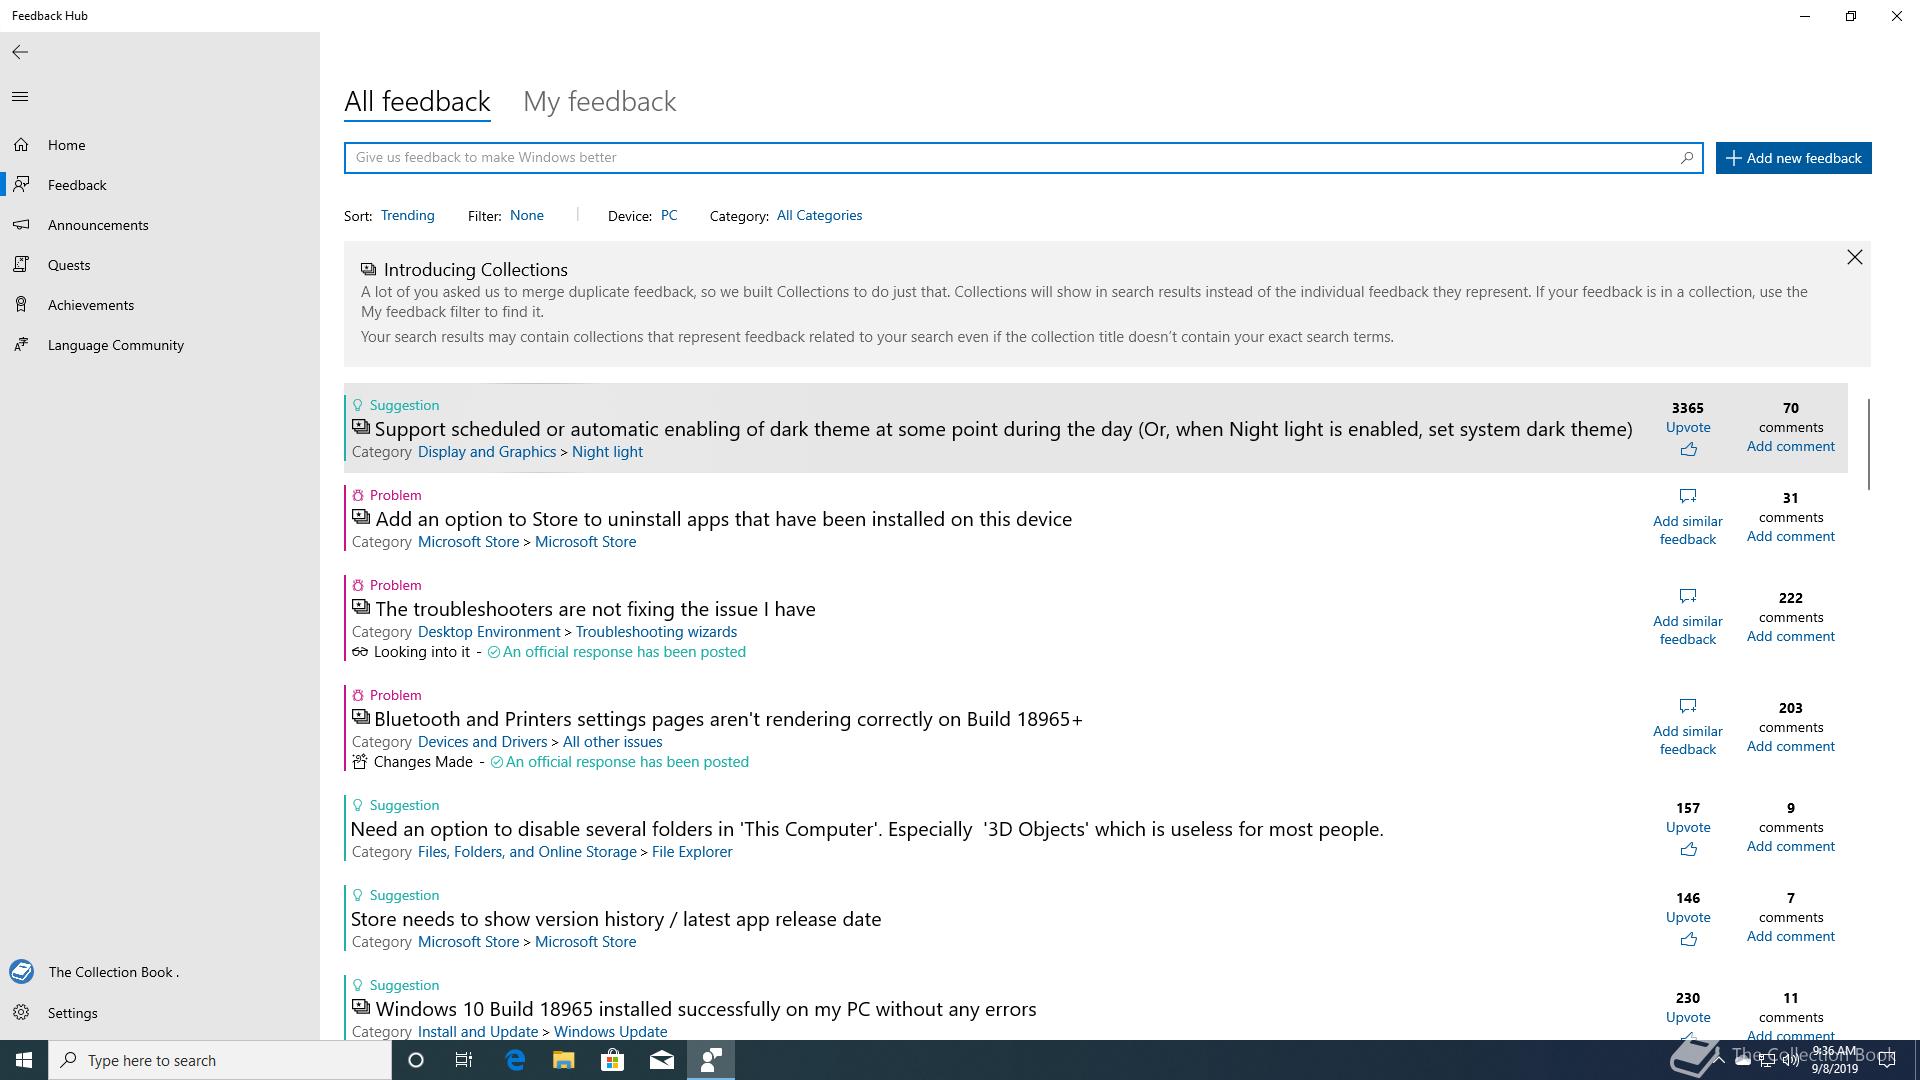Open Build 18965 installed successfully feedback
Image resolution: width=1920 pixels, height=1080 pixels.
click(705, 1009)
